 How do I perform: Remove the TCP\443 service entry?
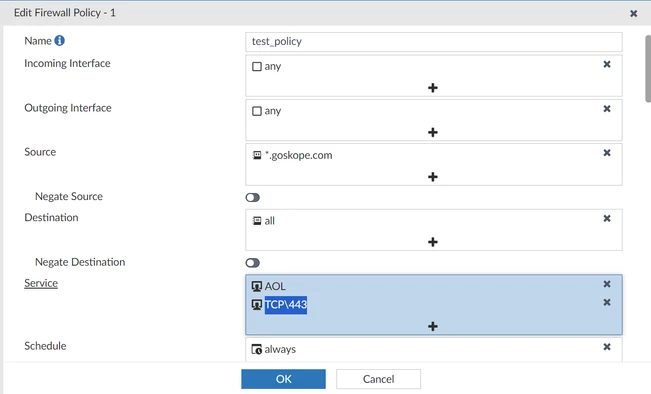click(607, 302)
